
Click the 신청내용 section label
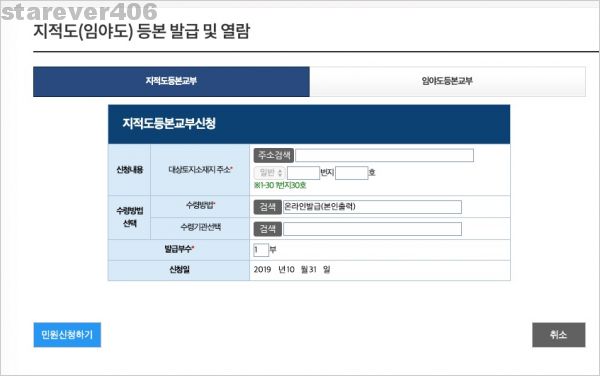click(130, 169)
